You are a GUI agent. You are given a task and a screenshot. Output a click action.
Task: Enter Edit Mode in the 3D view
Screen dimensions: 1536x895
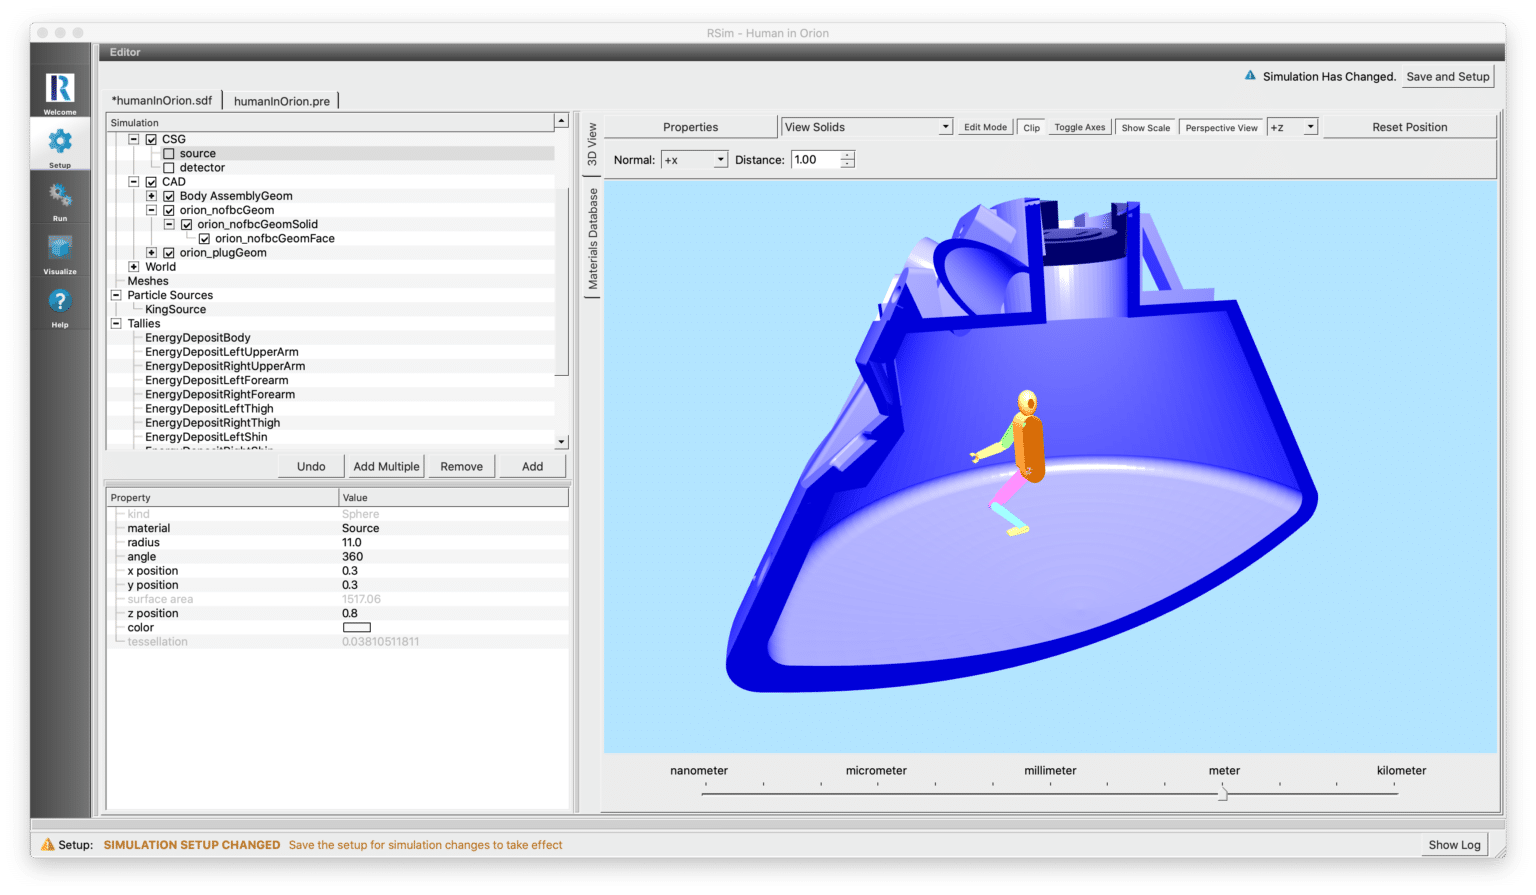984,126
